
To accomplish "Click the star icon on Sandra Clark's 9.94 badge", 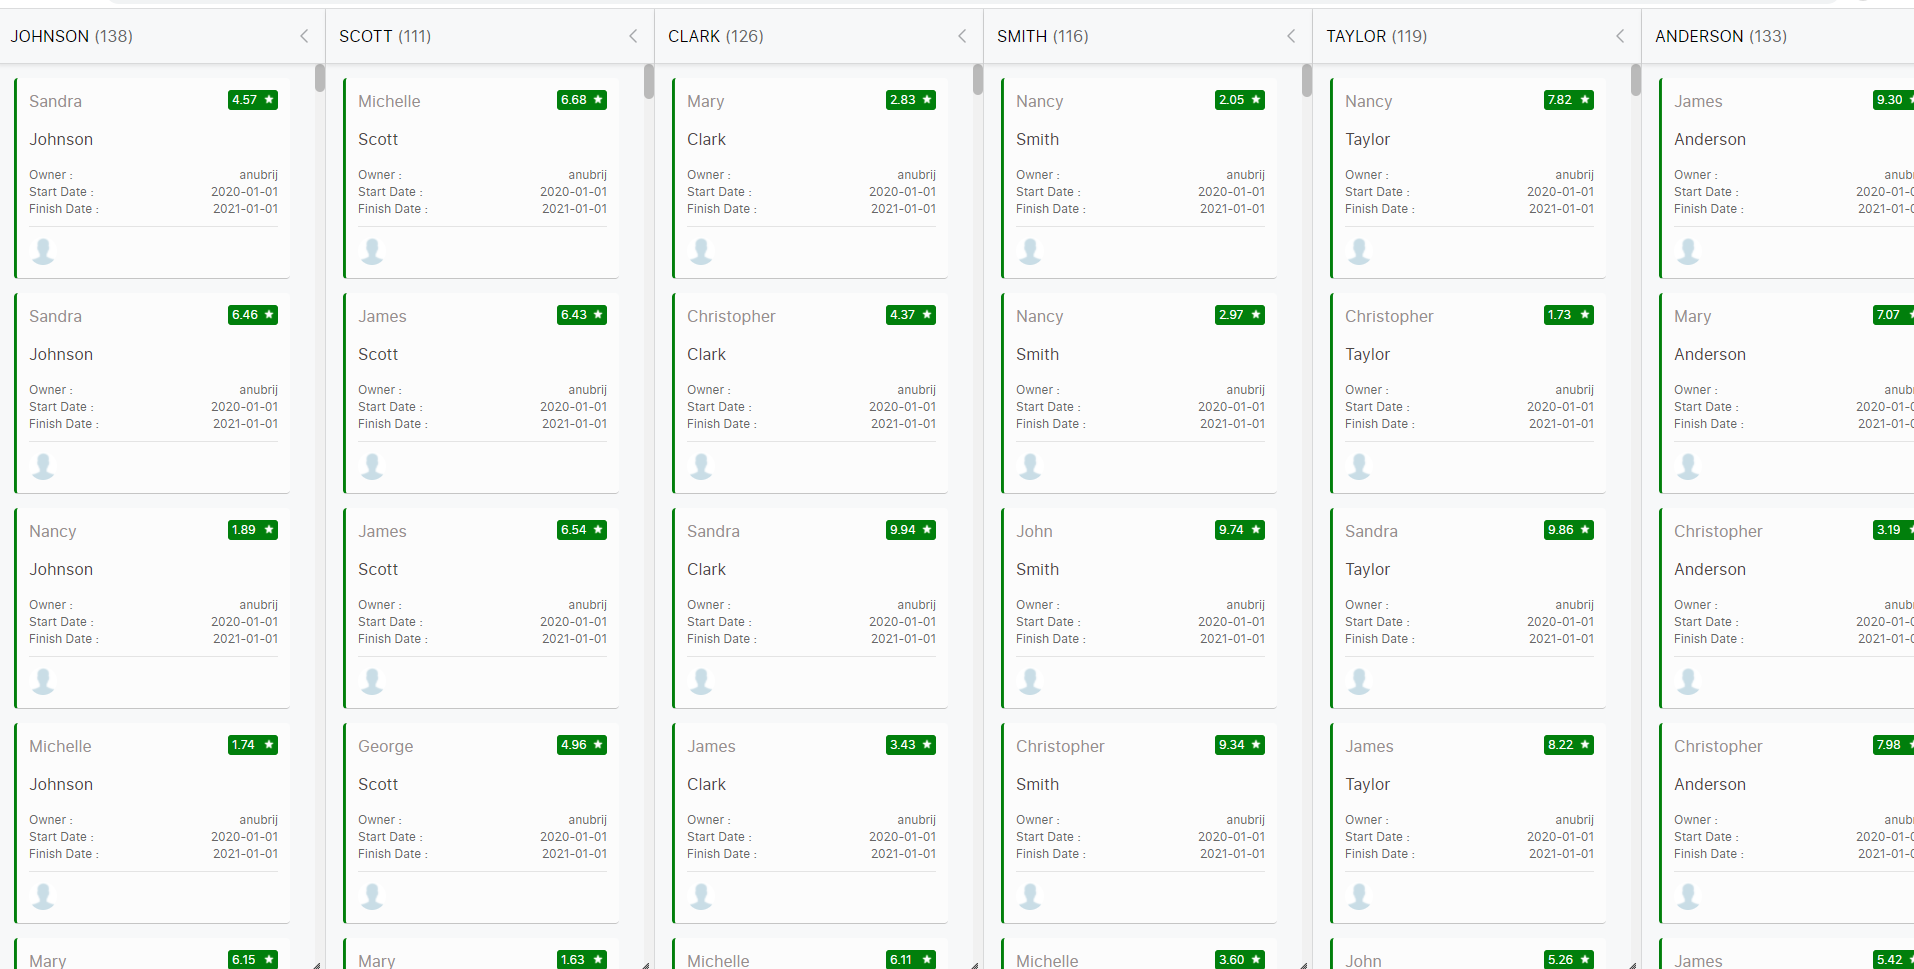I will (926, 530).
